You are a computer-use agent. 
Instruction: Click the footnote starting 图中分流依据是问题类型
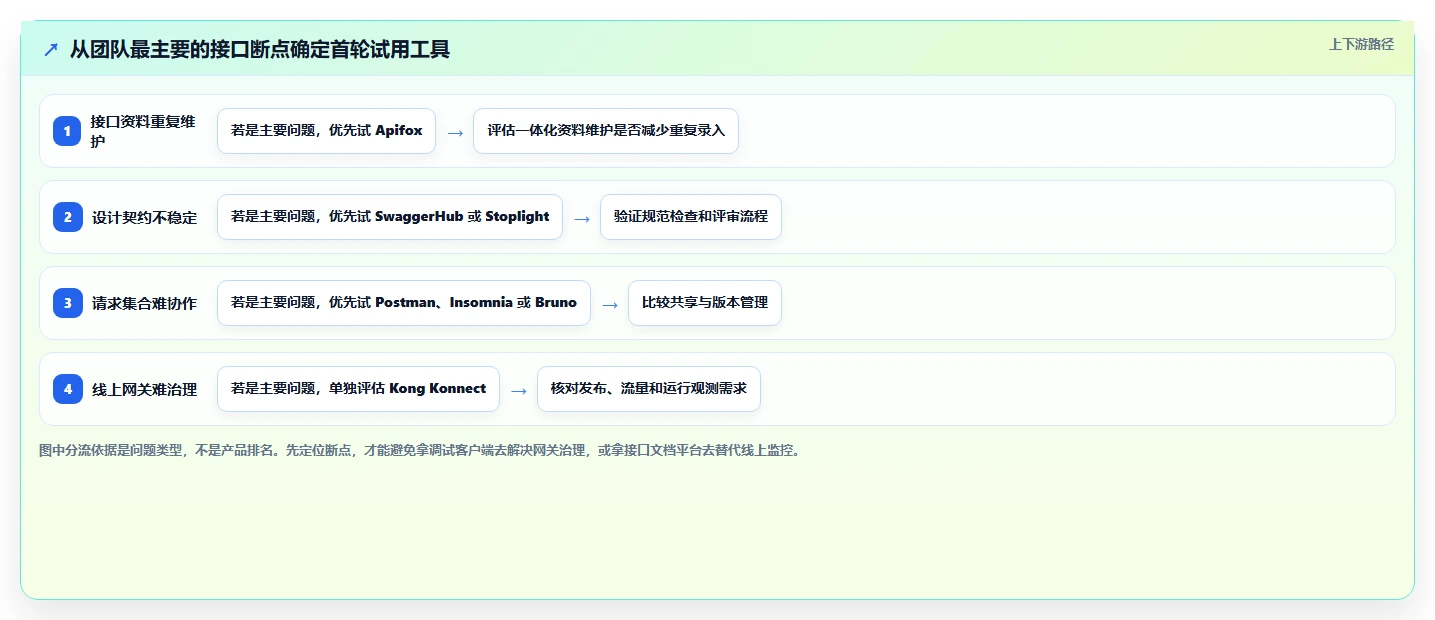pos(420,450)
